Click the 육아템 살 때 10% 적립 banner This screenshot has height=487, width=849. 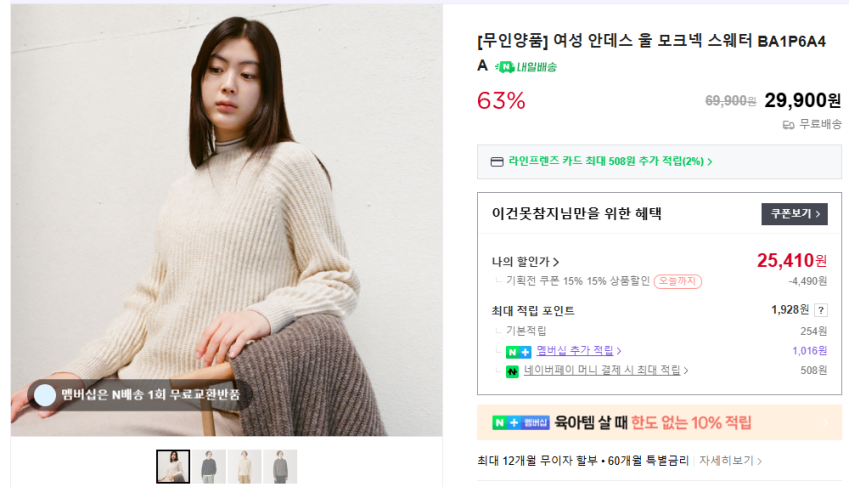click(659, 423)
